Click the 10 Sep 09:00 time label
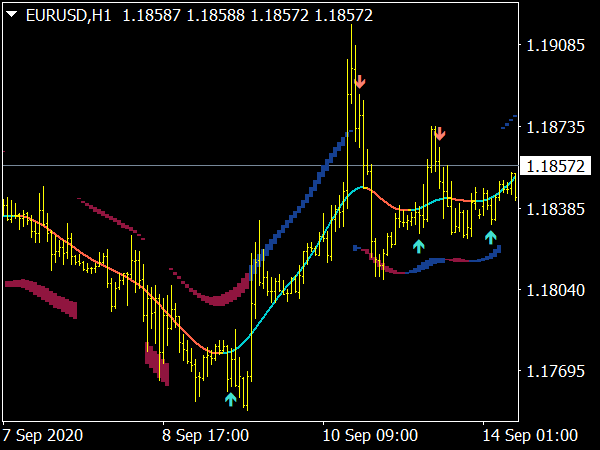Image resolution: width=600 pixels, height=450 pixels. [370, 435]
